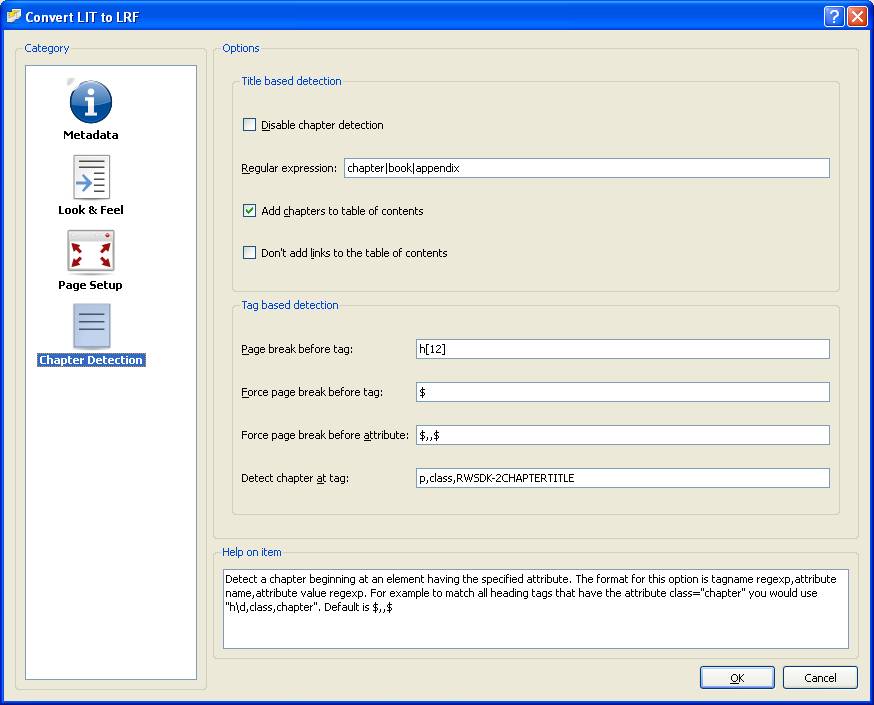Select the Look & Feel category icon
The image size is (874, 705).
tap(91, 177)
